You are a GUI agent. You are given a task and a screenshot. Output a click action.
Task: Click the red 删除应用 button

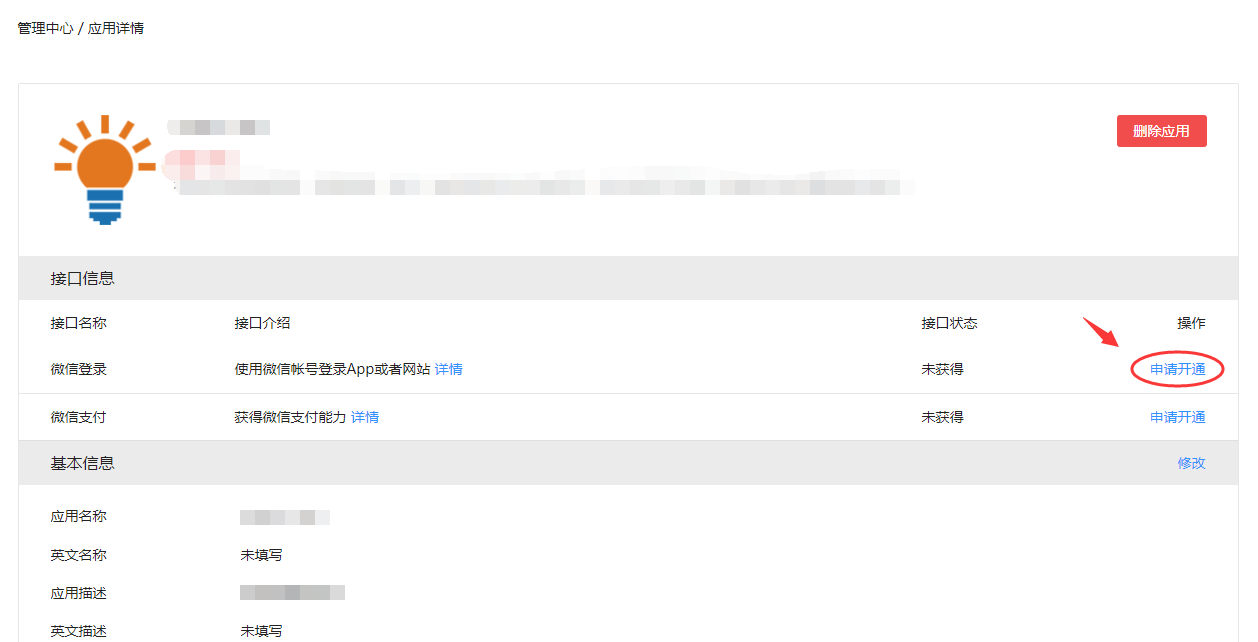(x=1161, y=131)
